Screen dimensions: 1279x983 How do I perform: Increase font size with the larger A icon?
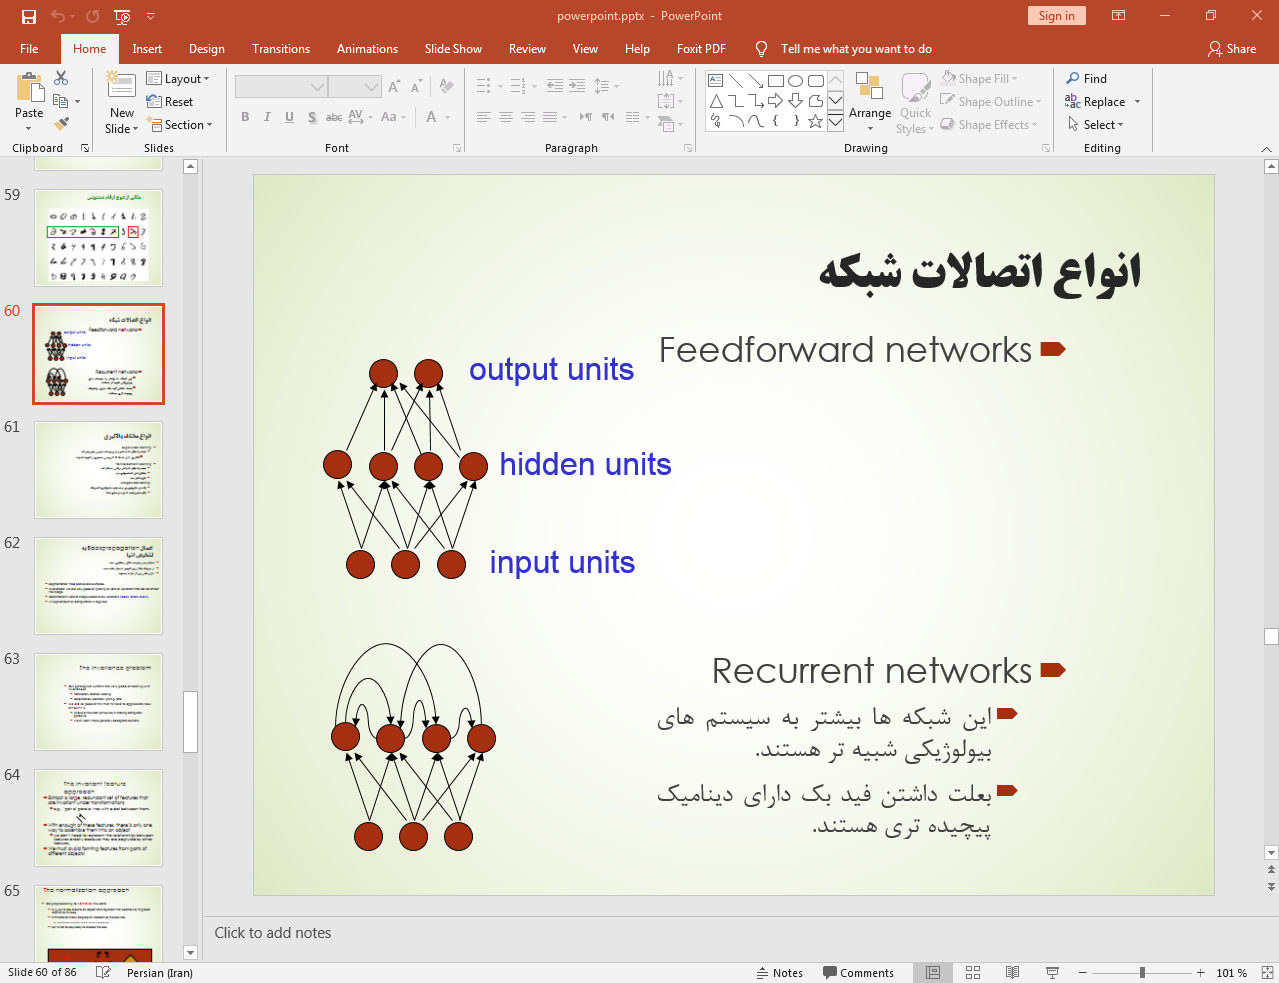394,87
